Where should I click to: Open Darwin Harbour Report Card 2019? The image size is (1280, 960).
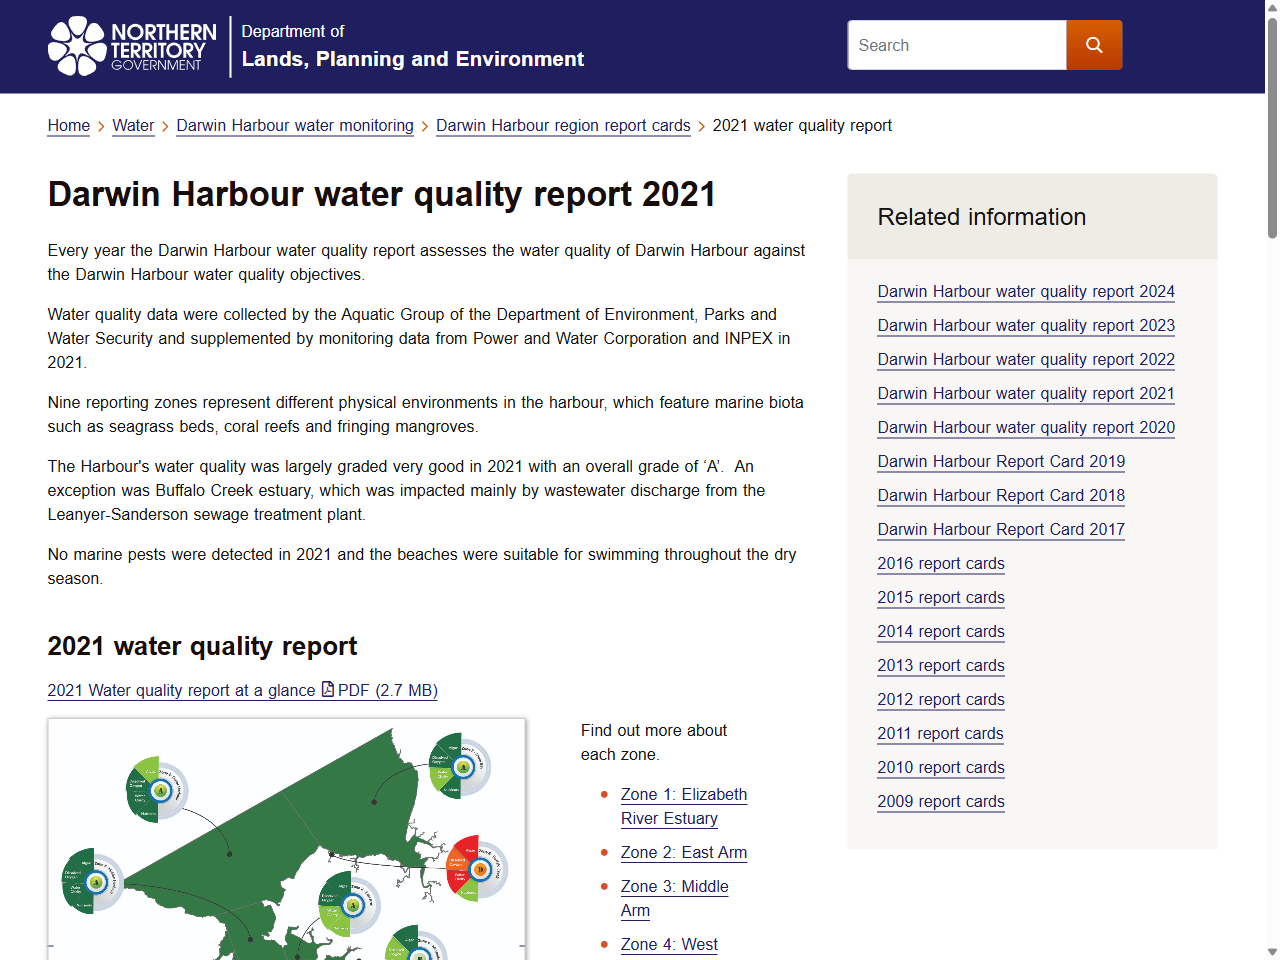[x=1001, y=462]
